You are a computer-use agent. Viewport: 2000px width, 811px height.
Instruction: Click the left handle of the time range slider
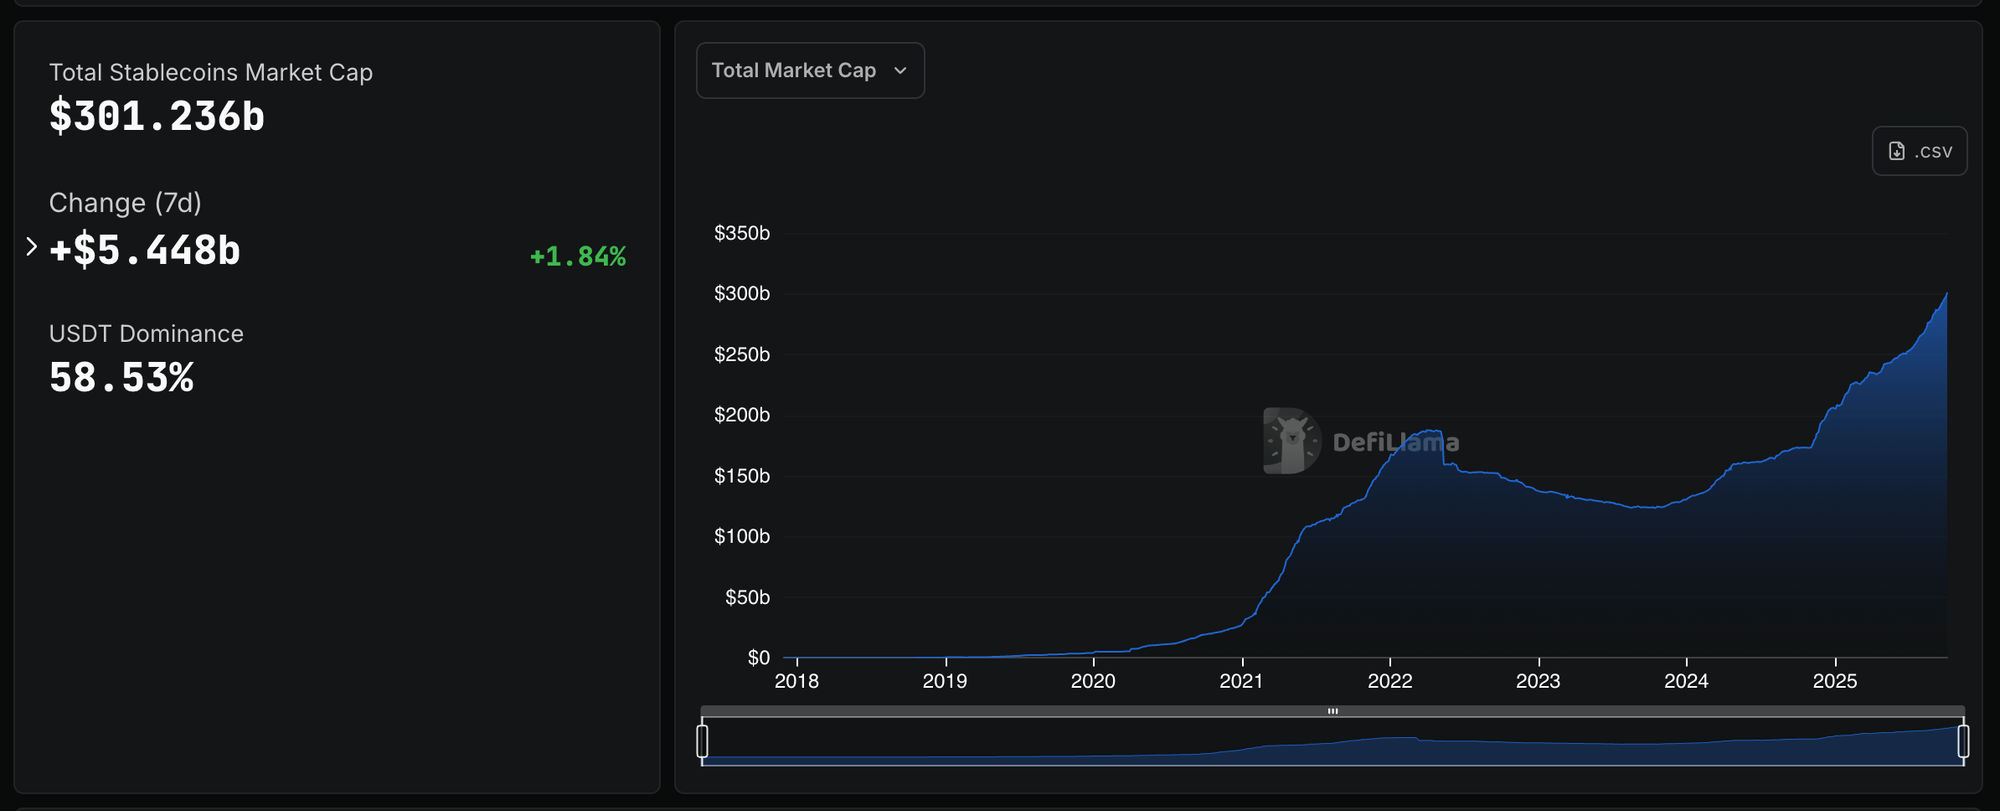click(702, 741)
